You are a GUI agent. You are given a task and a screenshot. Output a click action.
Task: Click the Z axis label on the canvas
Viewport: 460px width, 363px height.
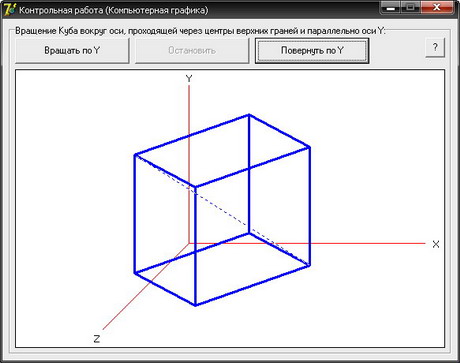pyautogui.click(x=97, y=339)
